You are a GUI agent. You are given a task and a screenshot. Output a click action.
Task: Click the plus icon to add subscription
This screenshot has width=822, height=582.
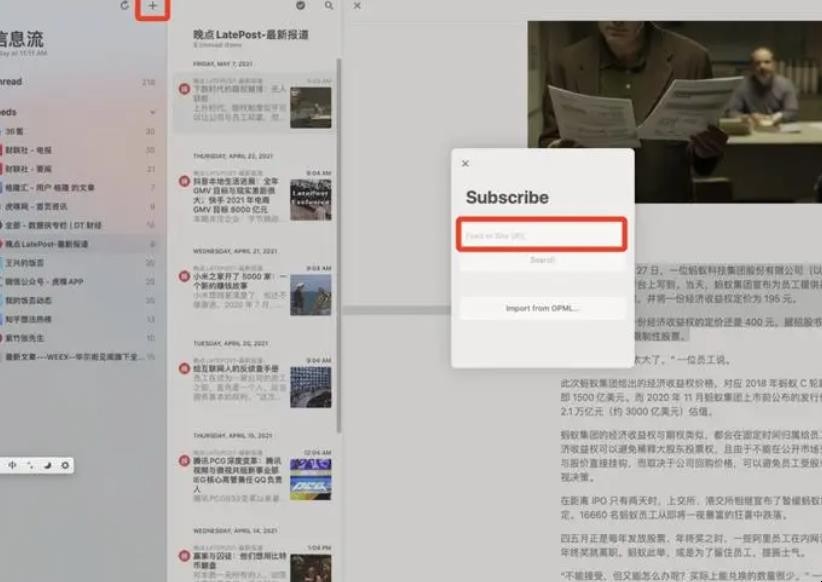point(152,7)
